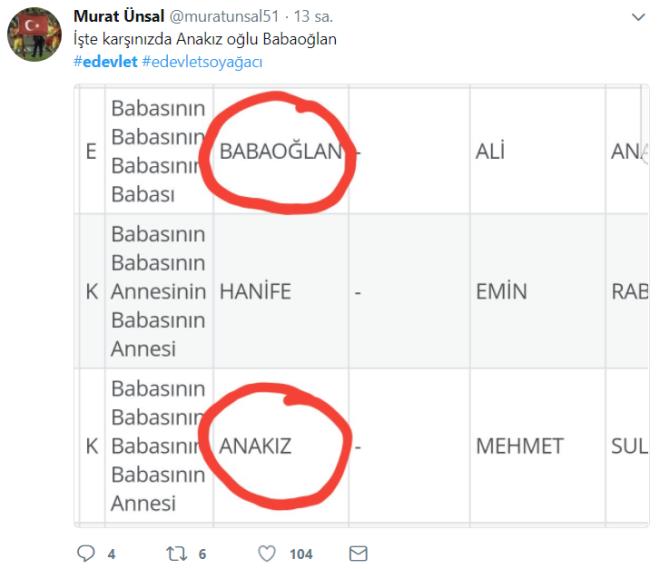Select the EMİN cell in the table
Screen dimensions: 660x569
501,292
